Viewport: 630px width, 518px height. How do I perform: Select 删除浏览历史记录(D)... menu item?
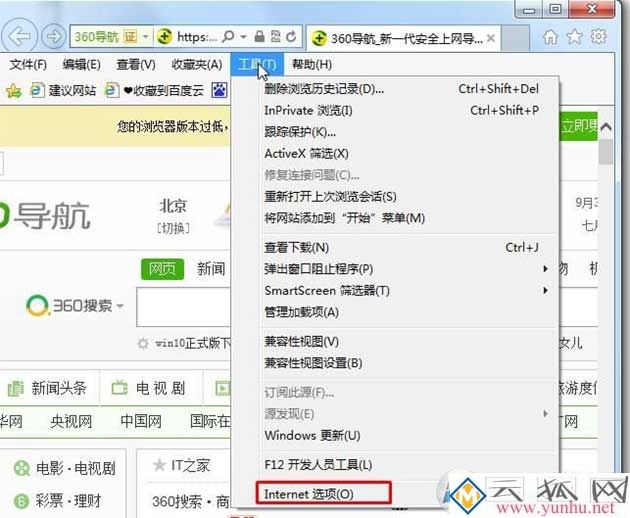pos(395,89)
